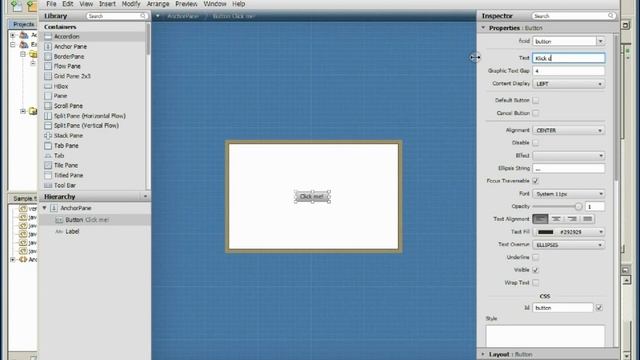The image size is (640, 360).
Task: Click the Graphic Text Gap field
Action: 569,71
